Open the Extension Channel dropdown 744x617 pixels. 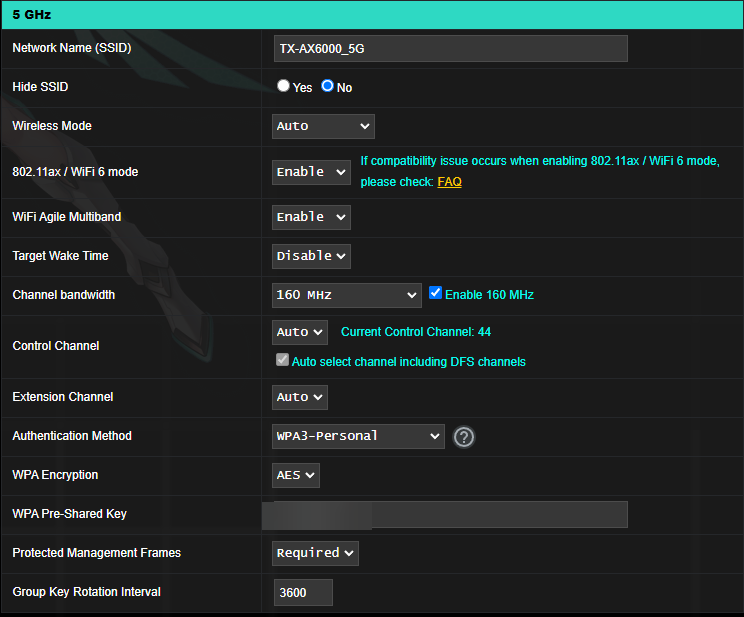coord(299,397)
